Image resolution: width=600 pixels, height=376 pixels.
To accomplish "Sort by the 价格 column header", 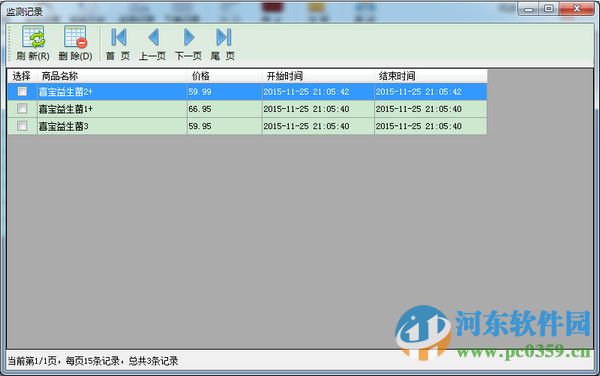I will click(224, 76).
